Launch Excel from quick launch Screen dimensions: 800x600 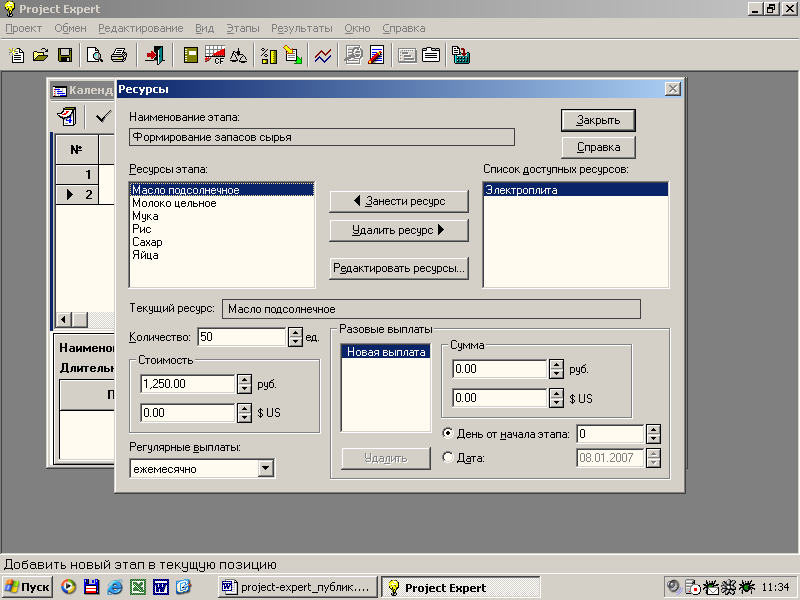pos(138,587)
